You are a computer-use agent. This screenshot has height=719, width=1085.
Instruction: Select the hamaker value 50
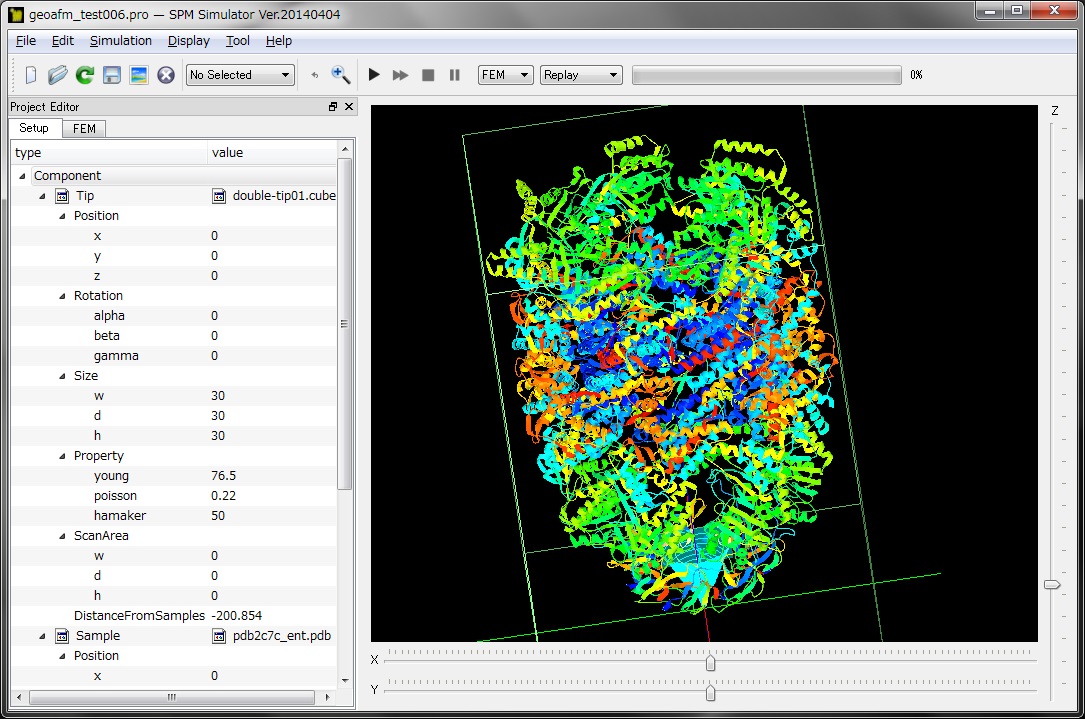(218, 516)
